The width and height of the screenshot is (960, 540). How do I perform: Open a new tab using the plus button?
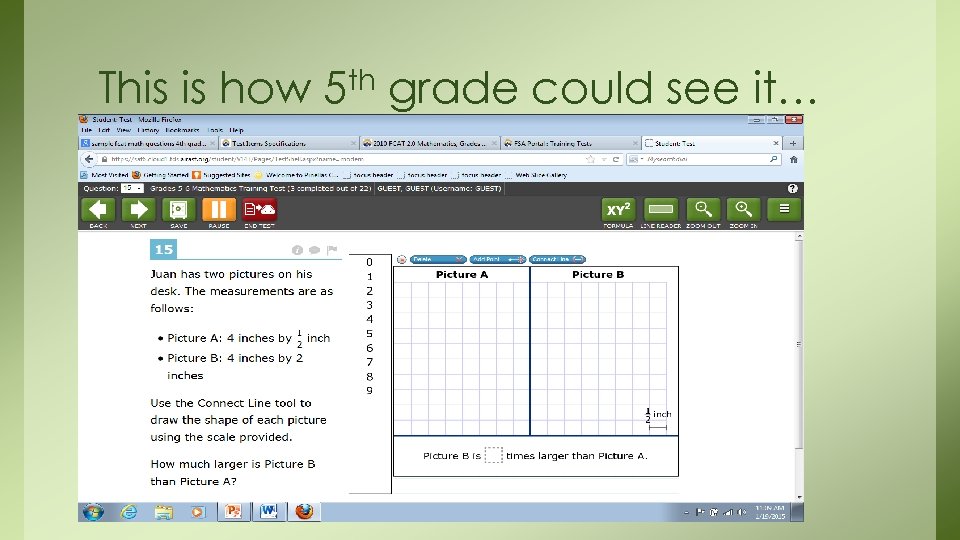pos(793,143)
